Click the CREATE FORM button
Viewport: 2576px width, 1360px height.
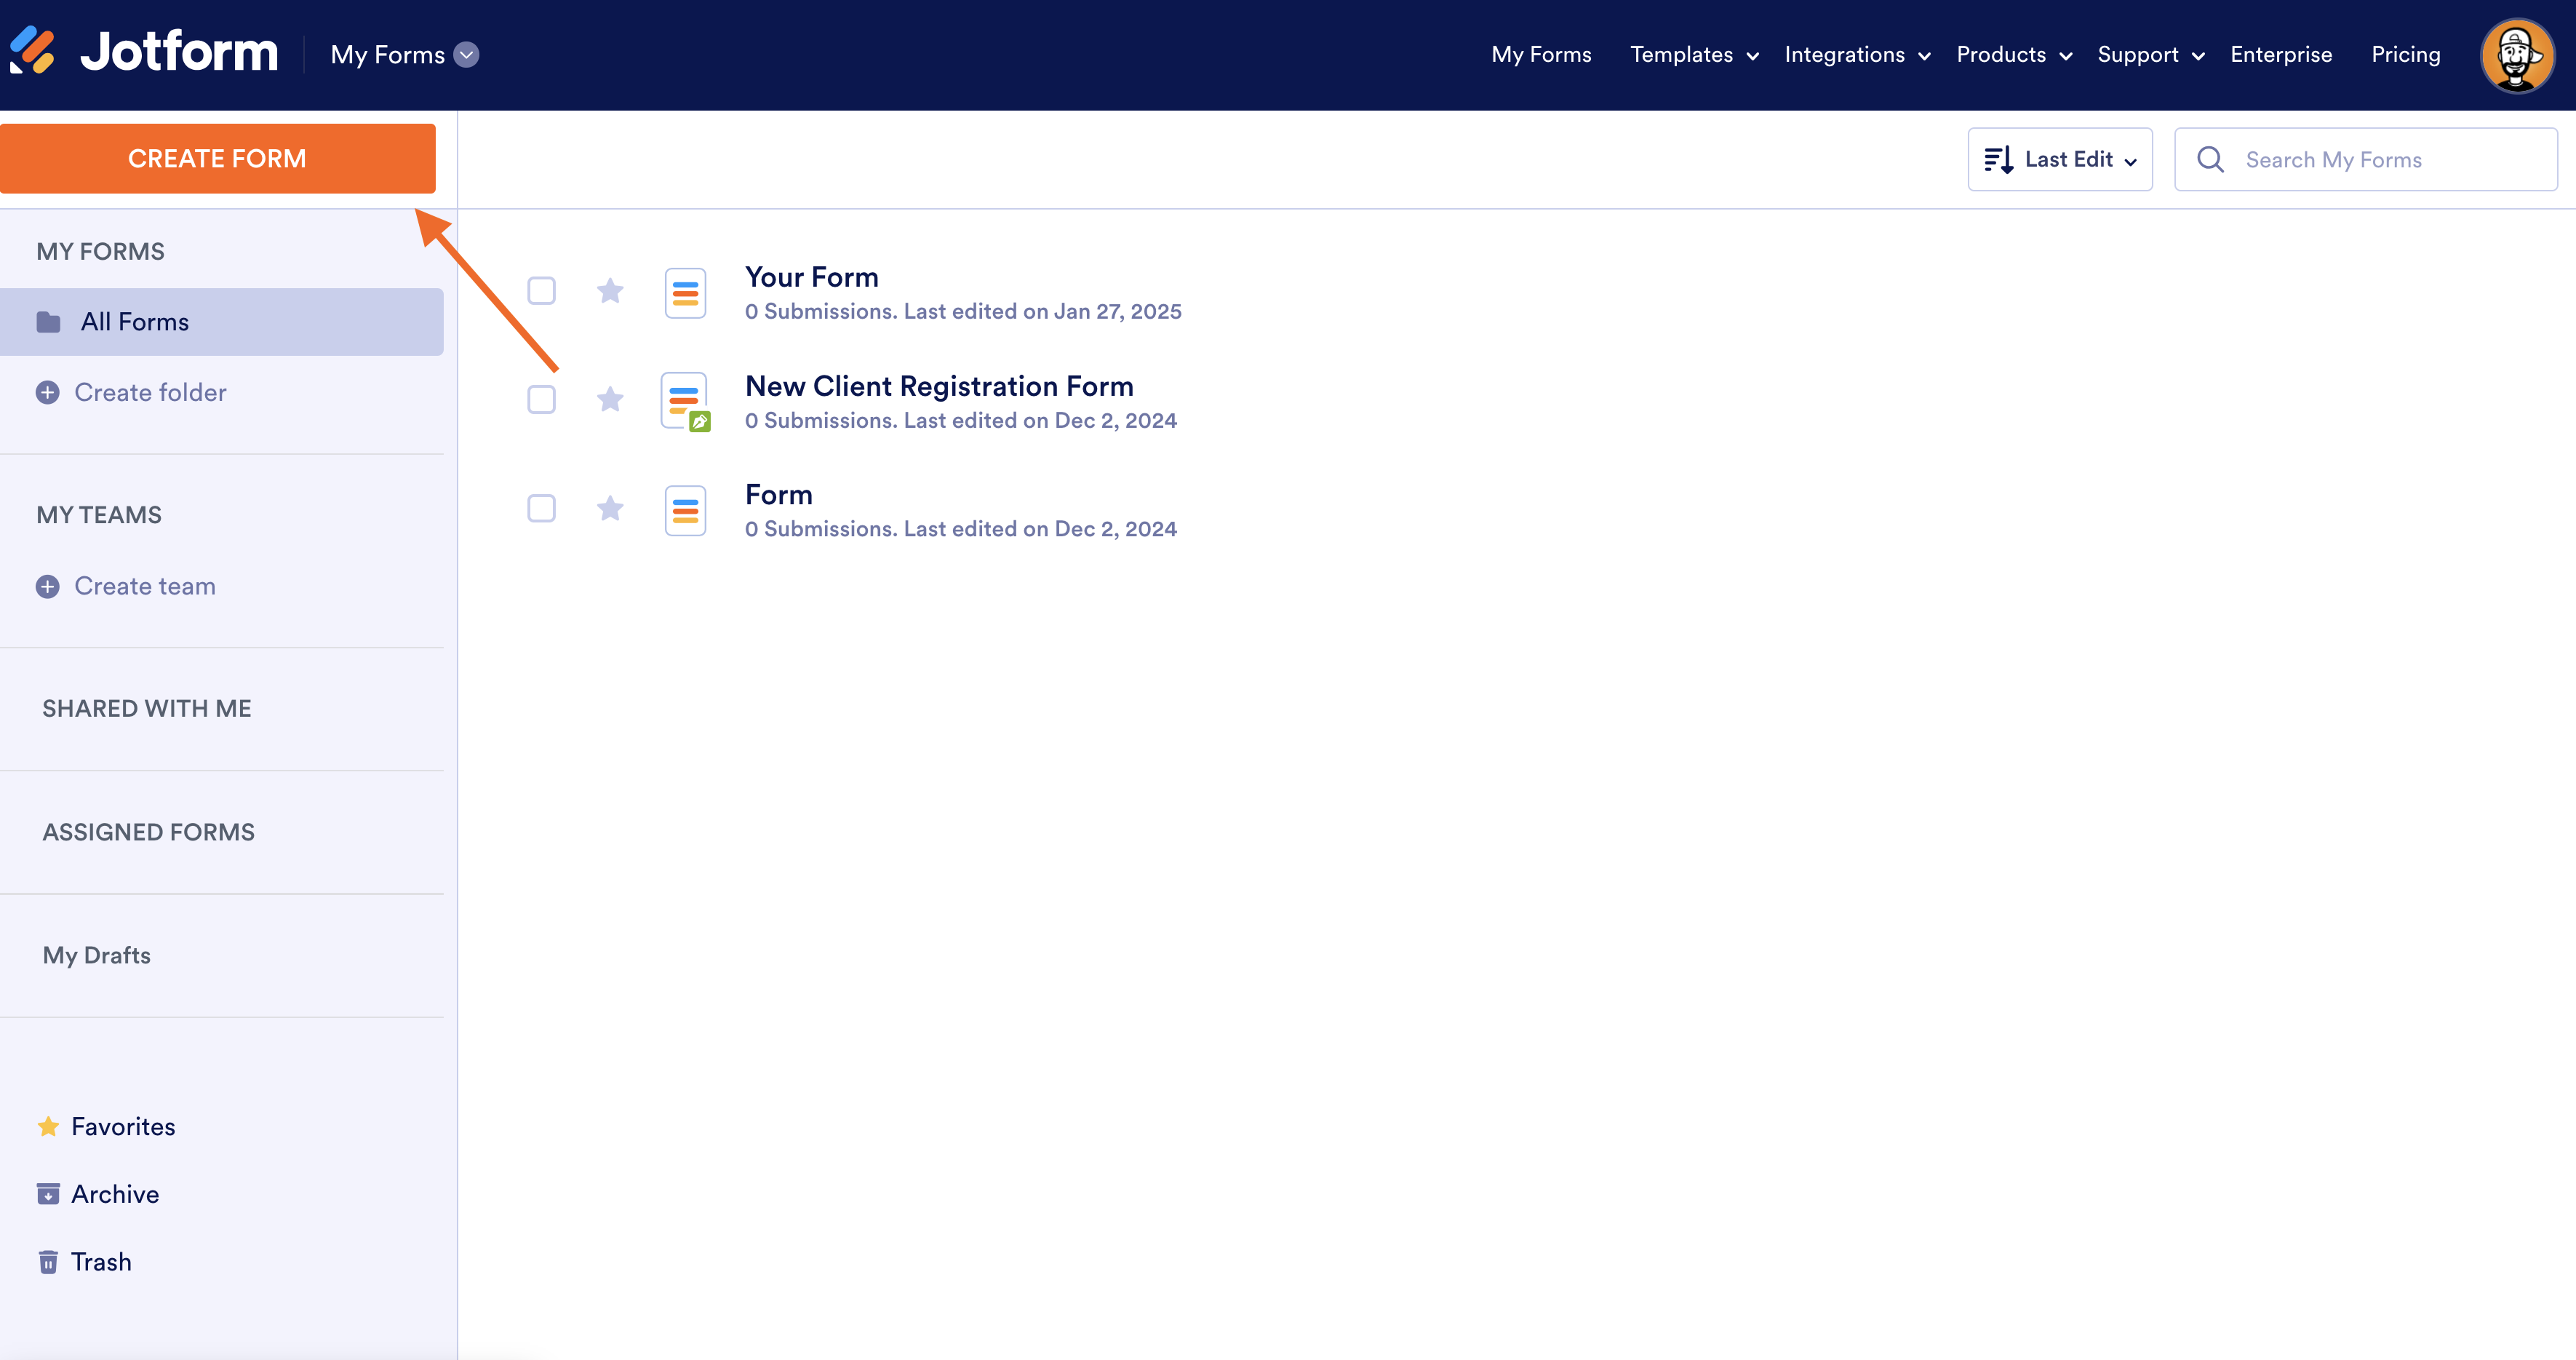[x=217, y=159]
